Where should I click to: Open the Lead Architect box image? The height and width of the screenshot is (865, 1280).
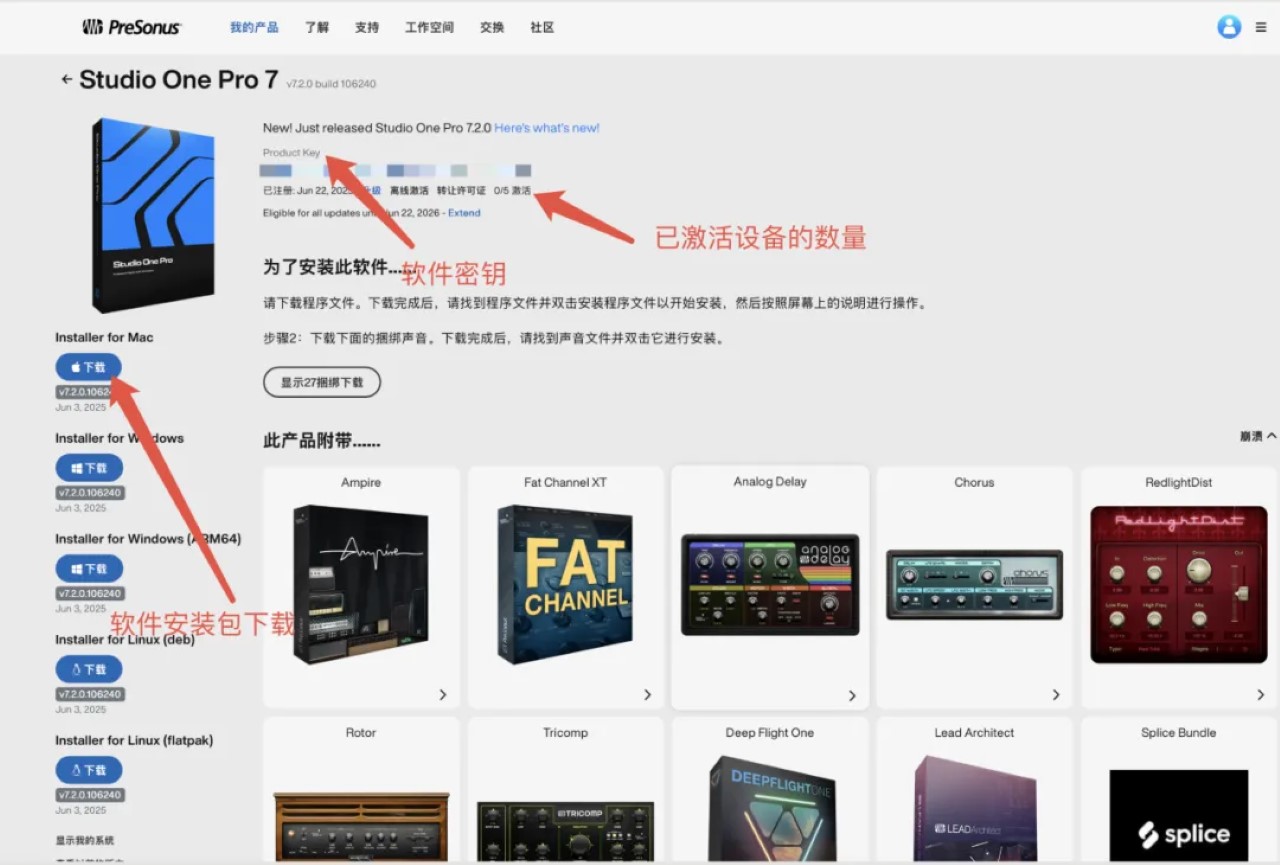[975, 809]
